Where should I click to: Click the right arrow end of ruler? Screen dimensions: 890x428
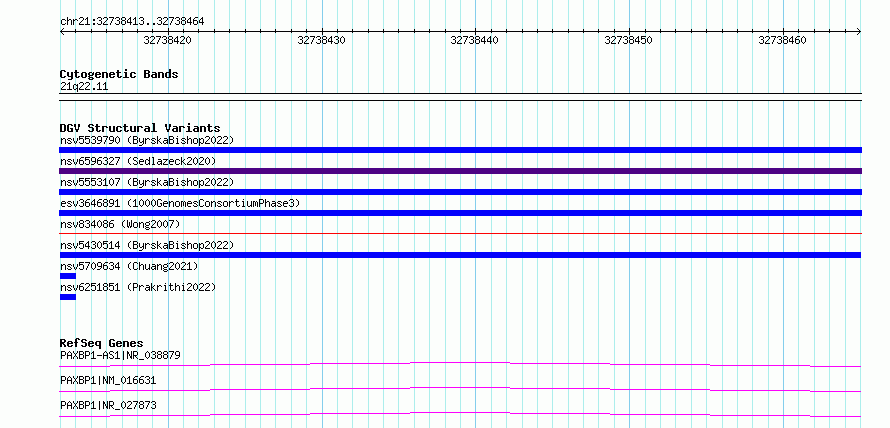point(859,32)
